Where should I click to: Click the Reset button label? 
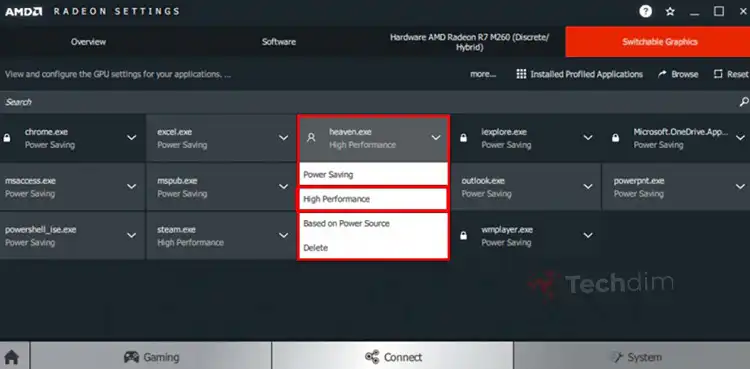pyautogui.click(x=738, y=74)
